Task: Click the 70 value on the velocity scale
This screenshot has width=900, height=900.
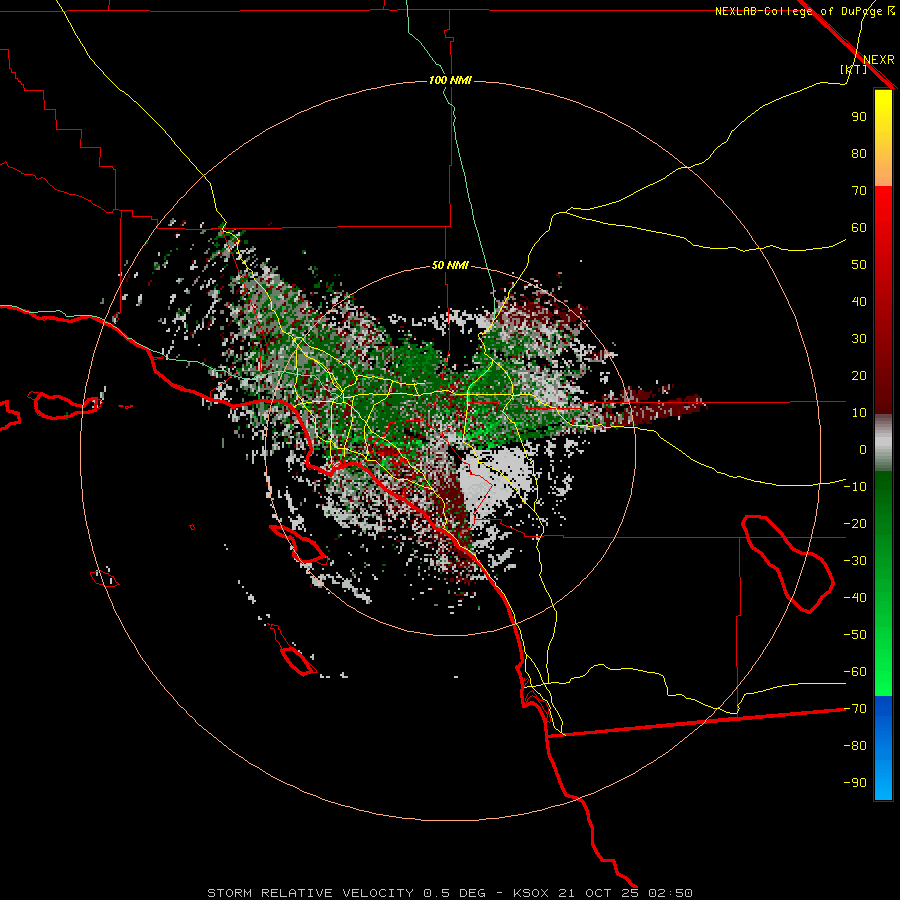Action: pyautogui.click(x=859, y=191)
